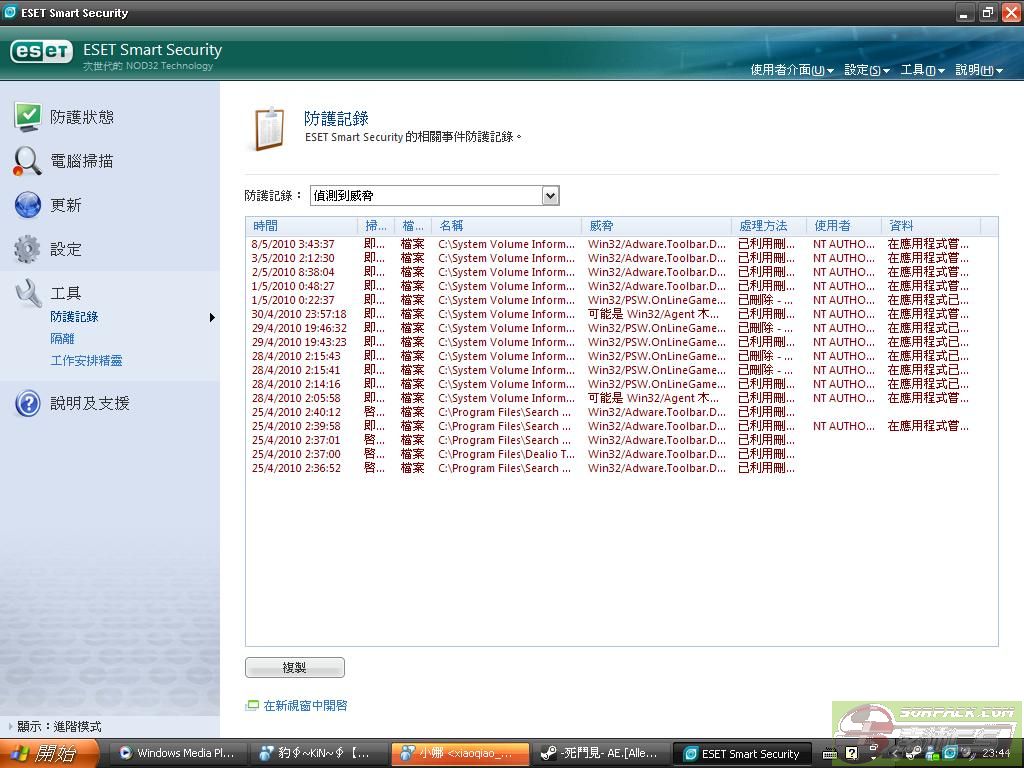Select 工作安排精靈 in the sidebar
Viewport: 1024px width, 768px height.
pyautogui.click(x=86, y=361)
